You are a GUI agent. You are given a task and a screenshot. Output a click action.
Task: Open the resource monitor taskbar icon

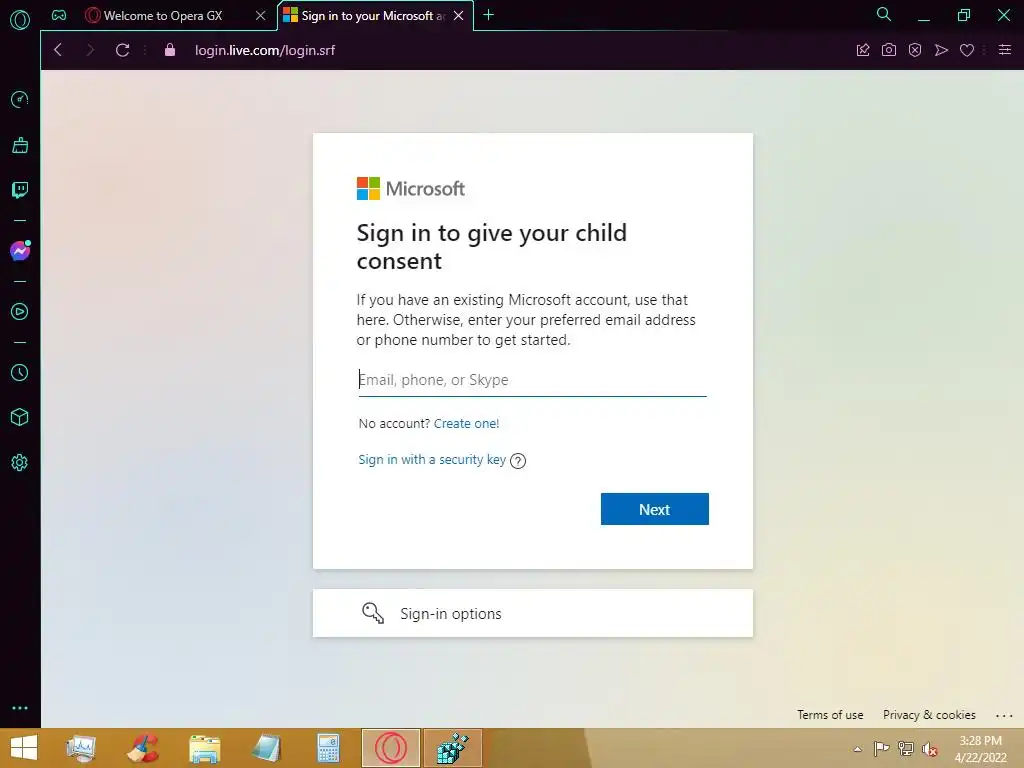81,748
